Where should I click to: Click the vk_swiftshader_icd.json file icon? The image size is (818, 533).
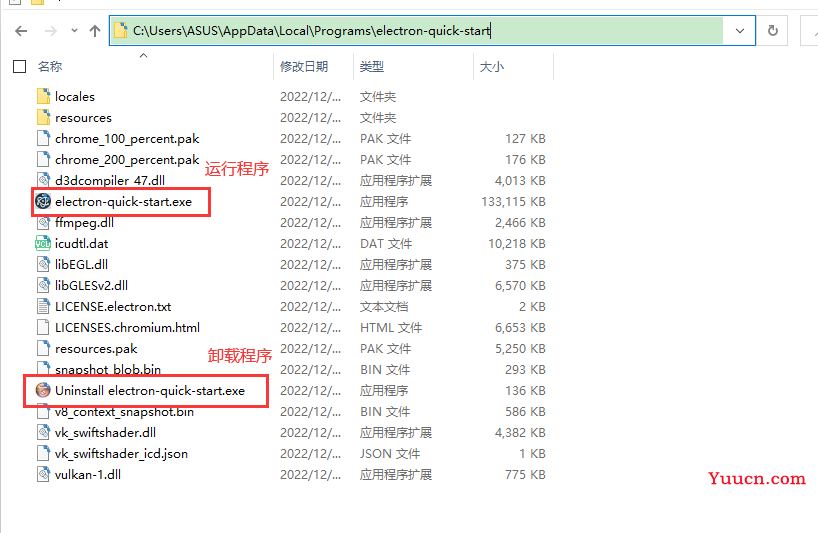44,453
